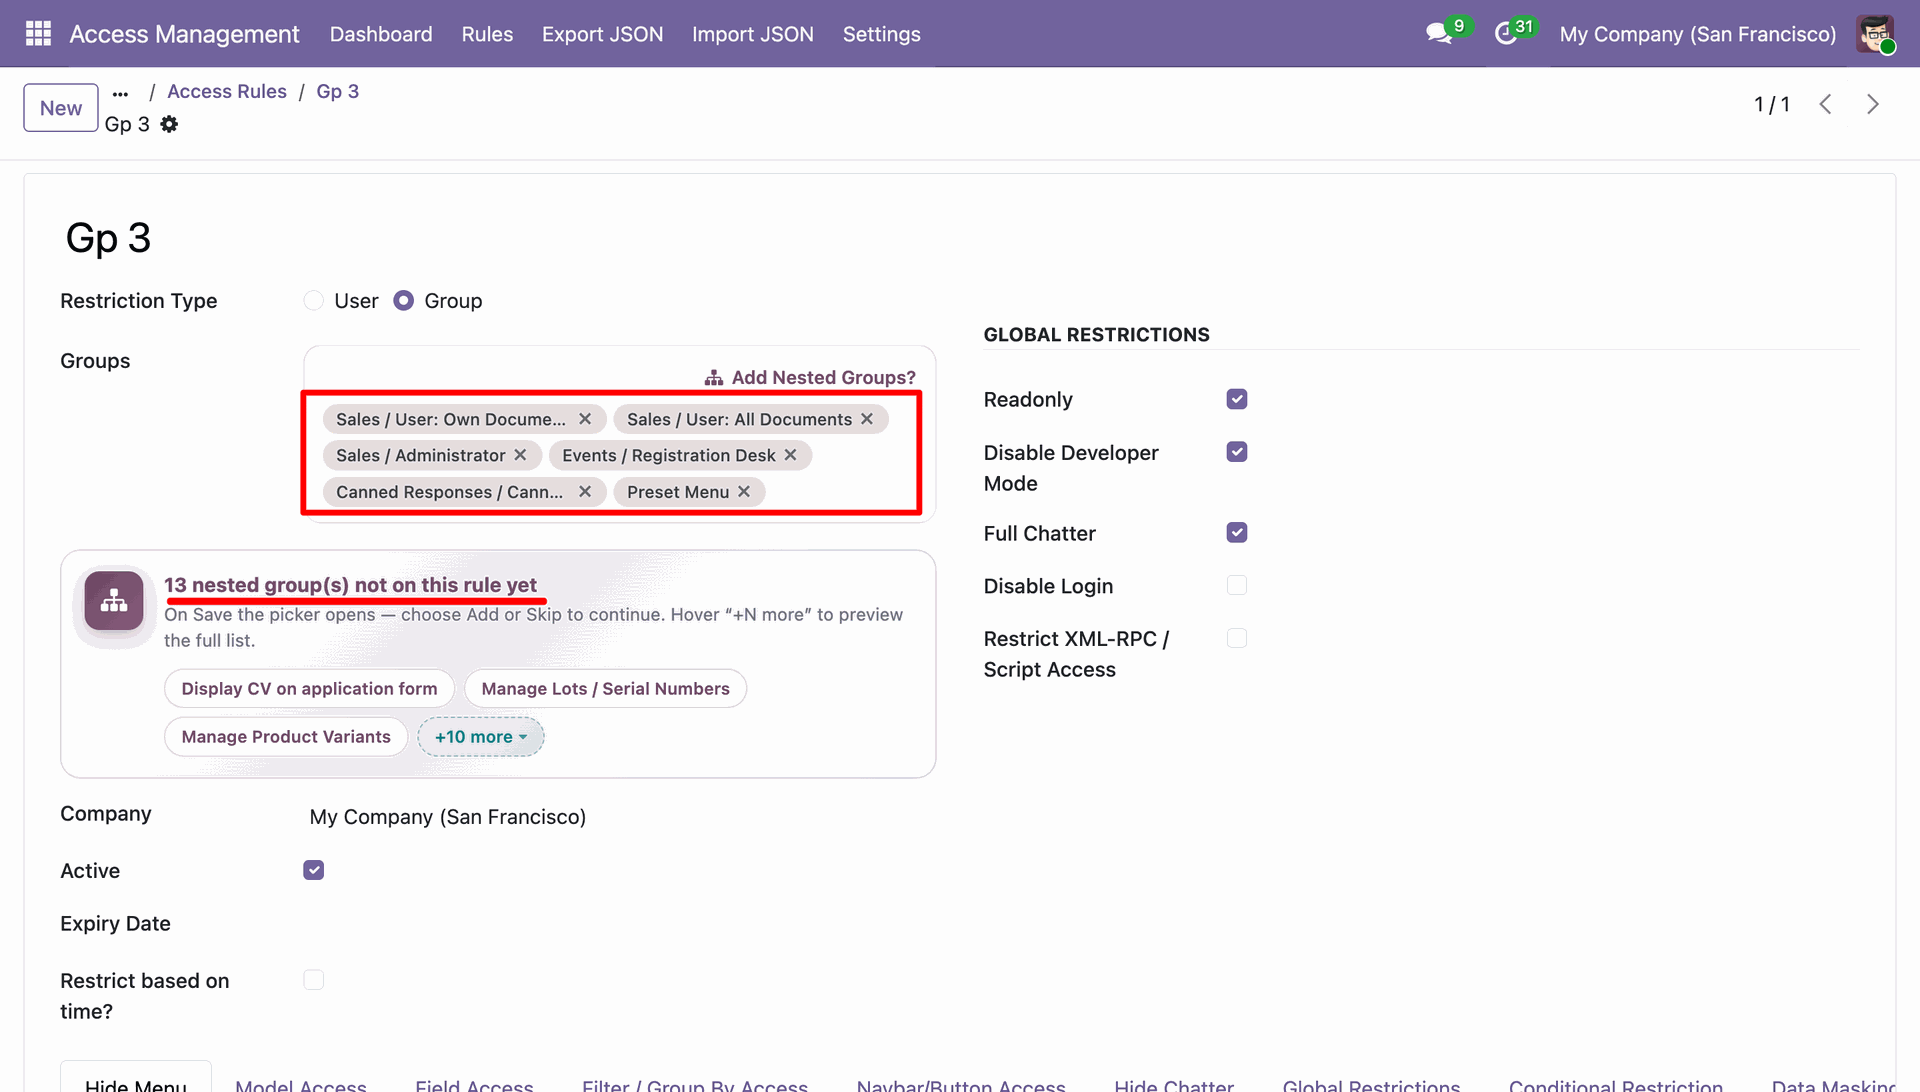Viewport: 1920px width, 1092px height.
Task: Click the nested groups hierarchy badge icon
Action: (114, 601)
